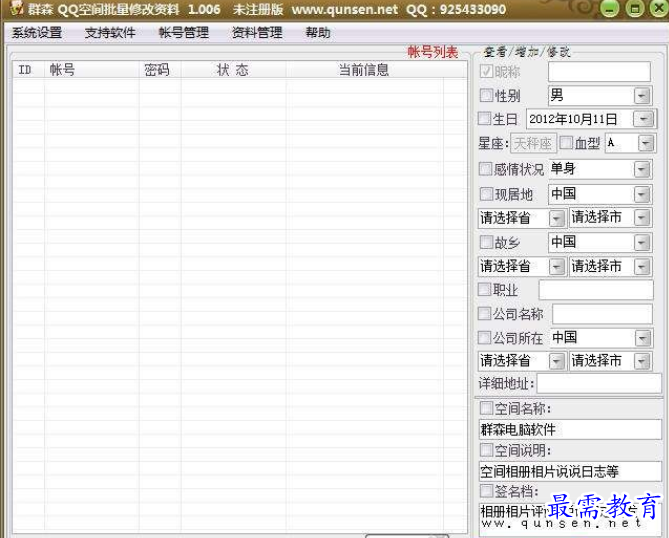Click the 空间名称 field with 群森电脑软件
This screenshot has height=538, width=669.
tap(570, 429)
